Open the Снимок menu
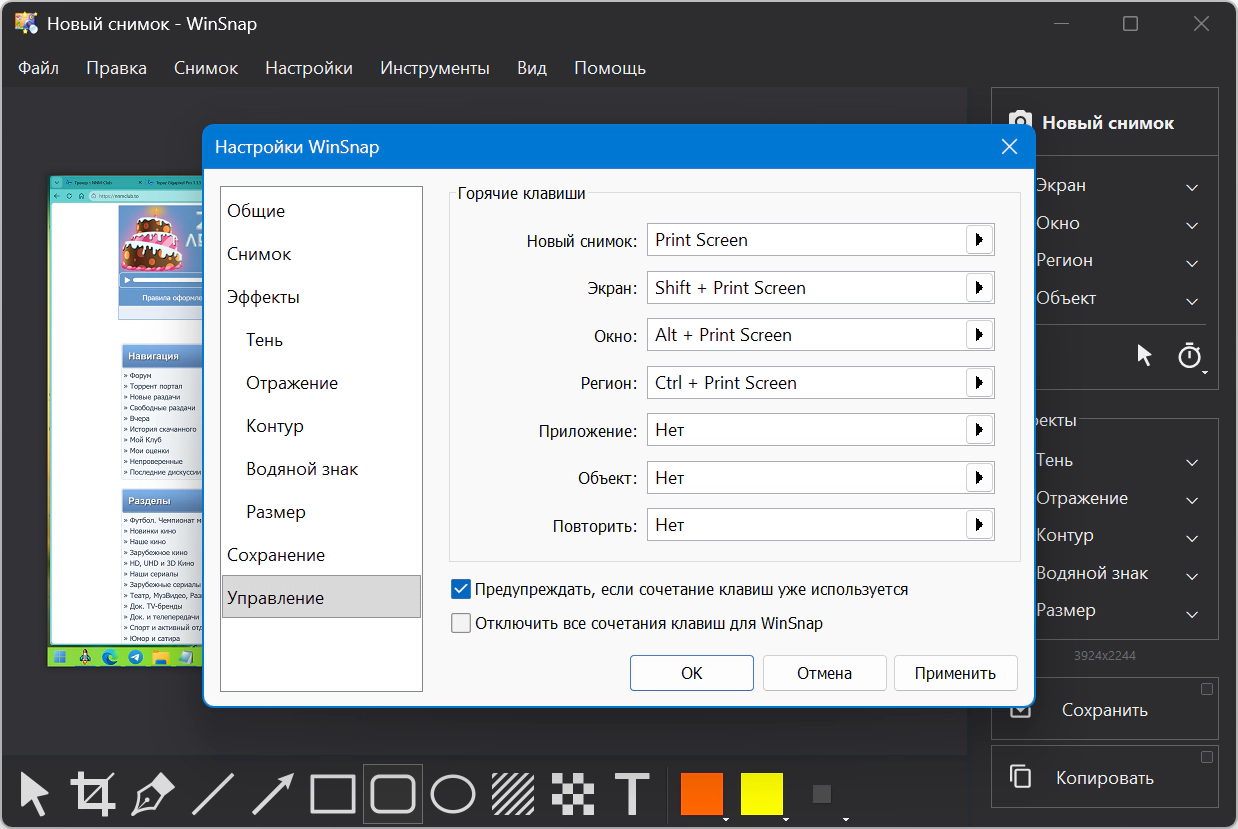The image size is (1238, 829). (206, 68)
